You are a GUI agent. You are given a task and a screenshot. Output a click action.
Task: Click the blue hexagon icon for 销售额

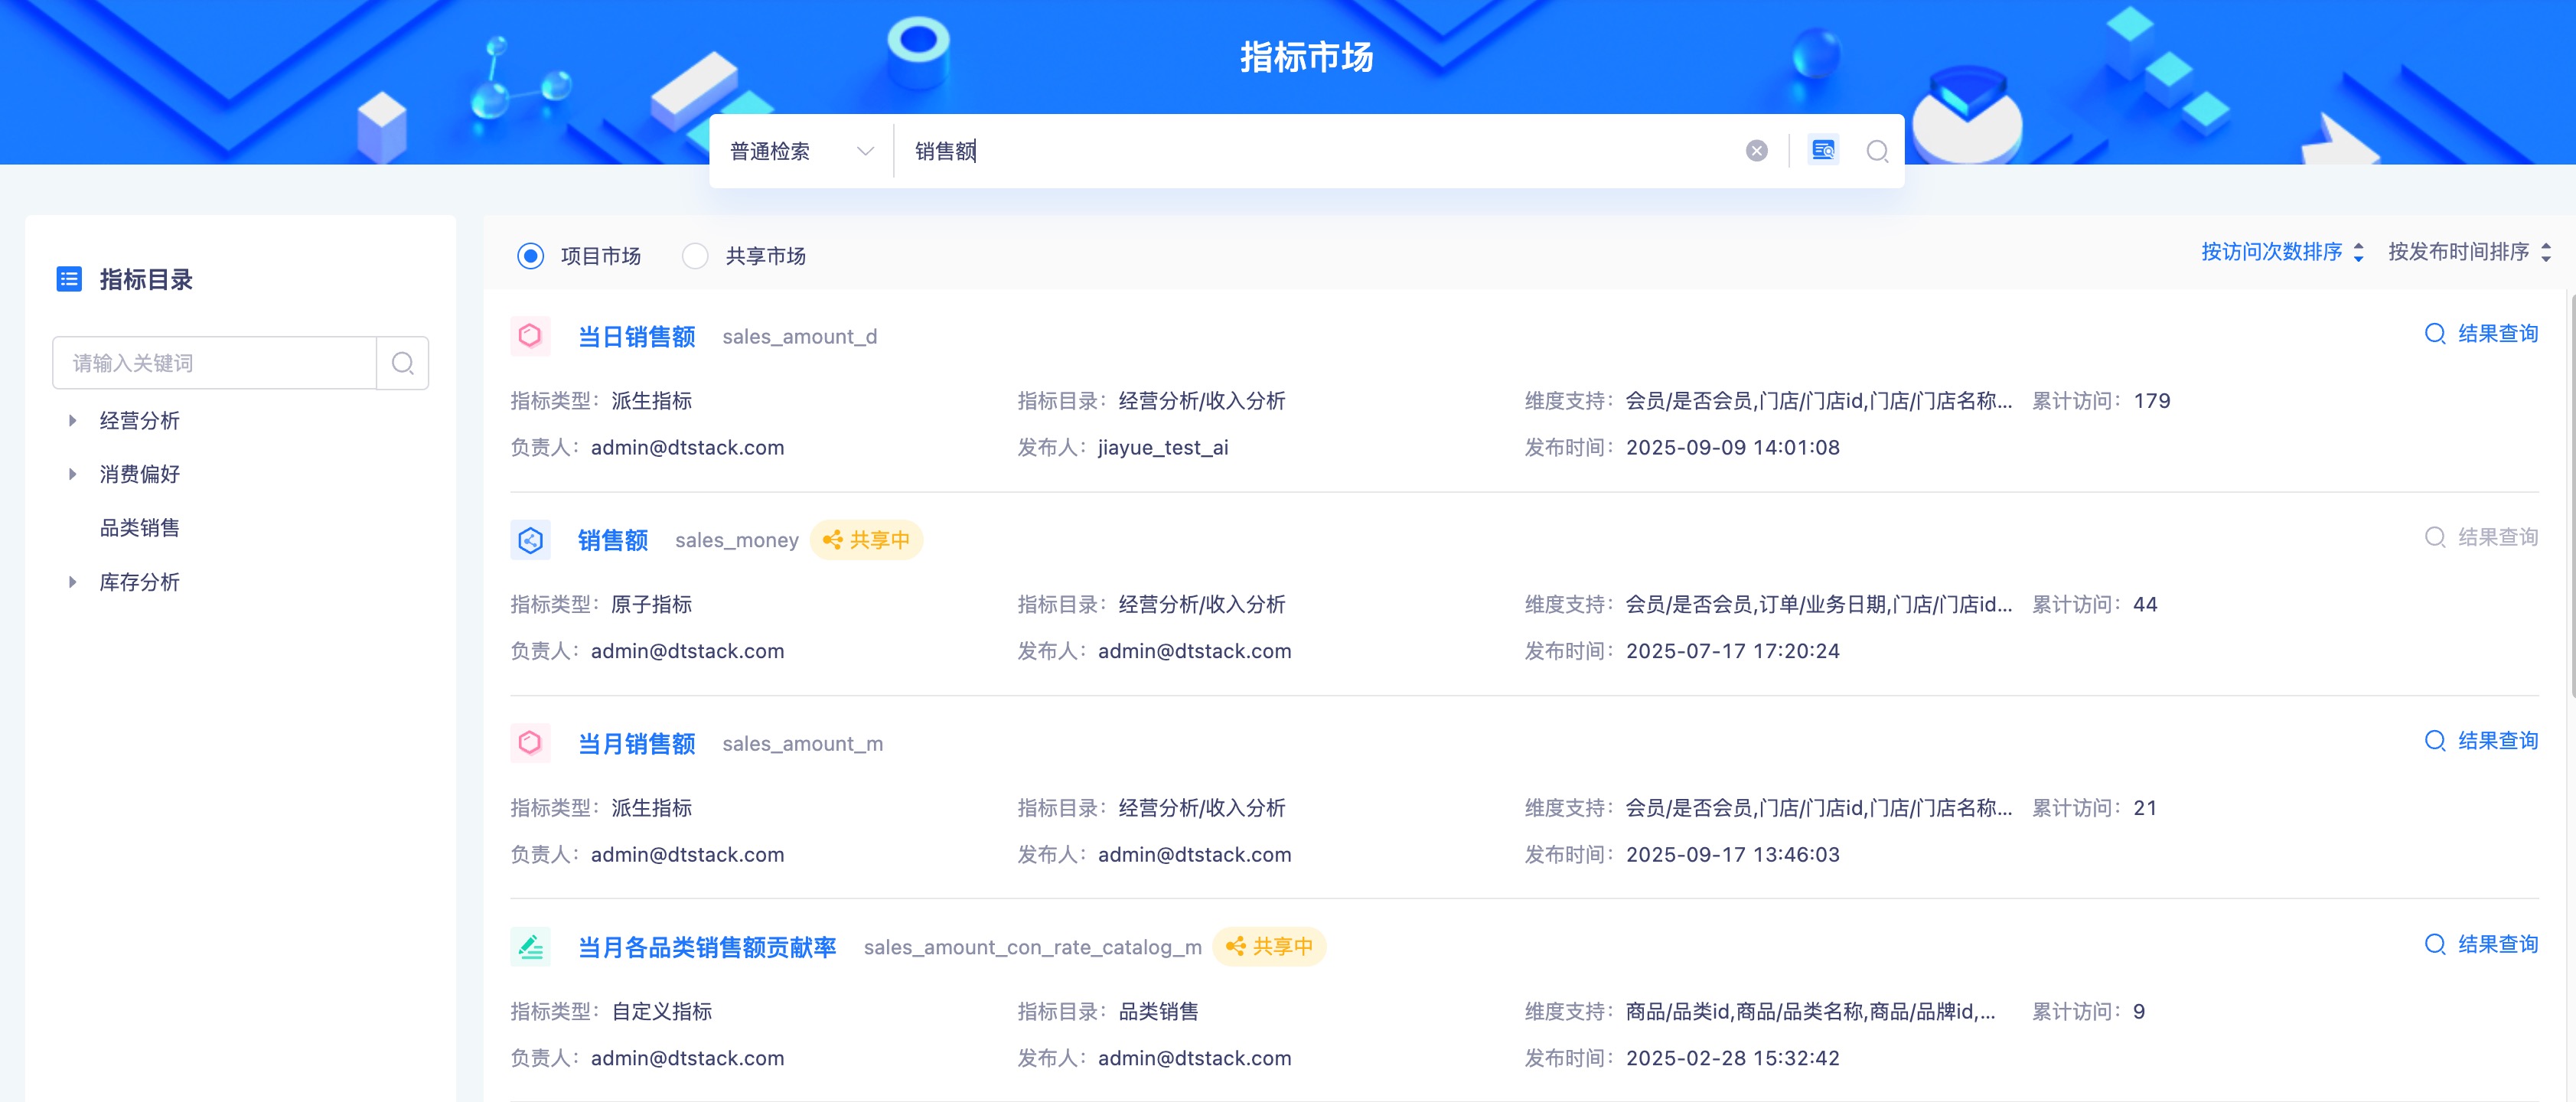click(530, 540)
